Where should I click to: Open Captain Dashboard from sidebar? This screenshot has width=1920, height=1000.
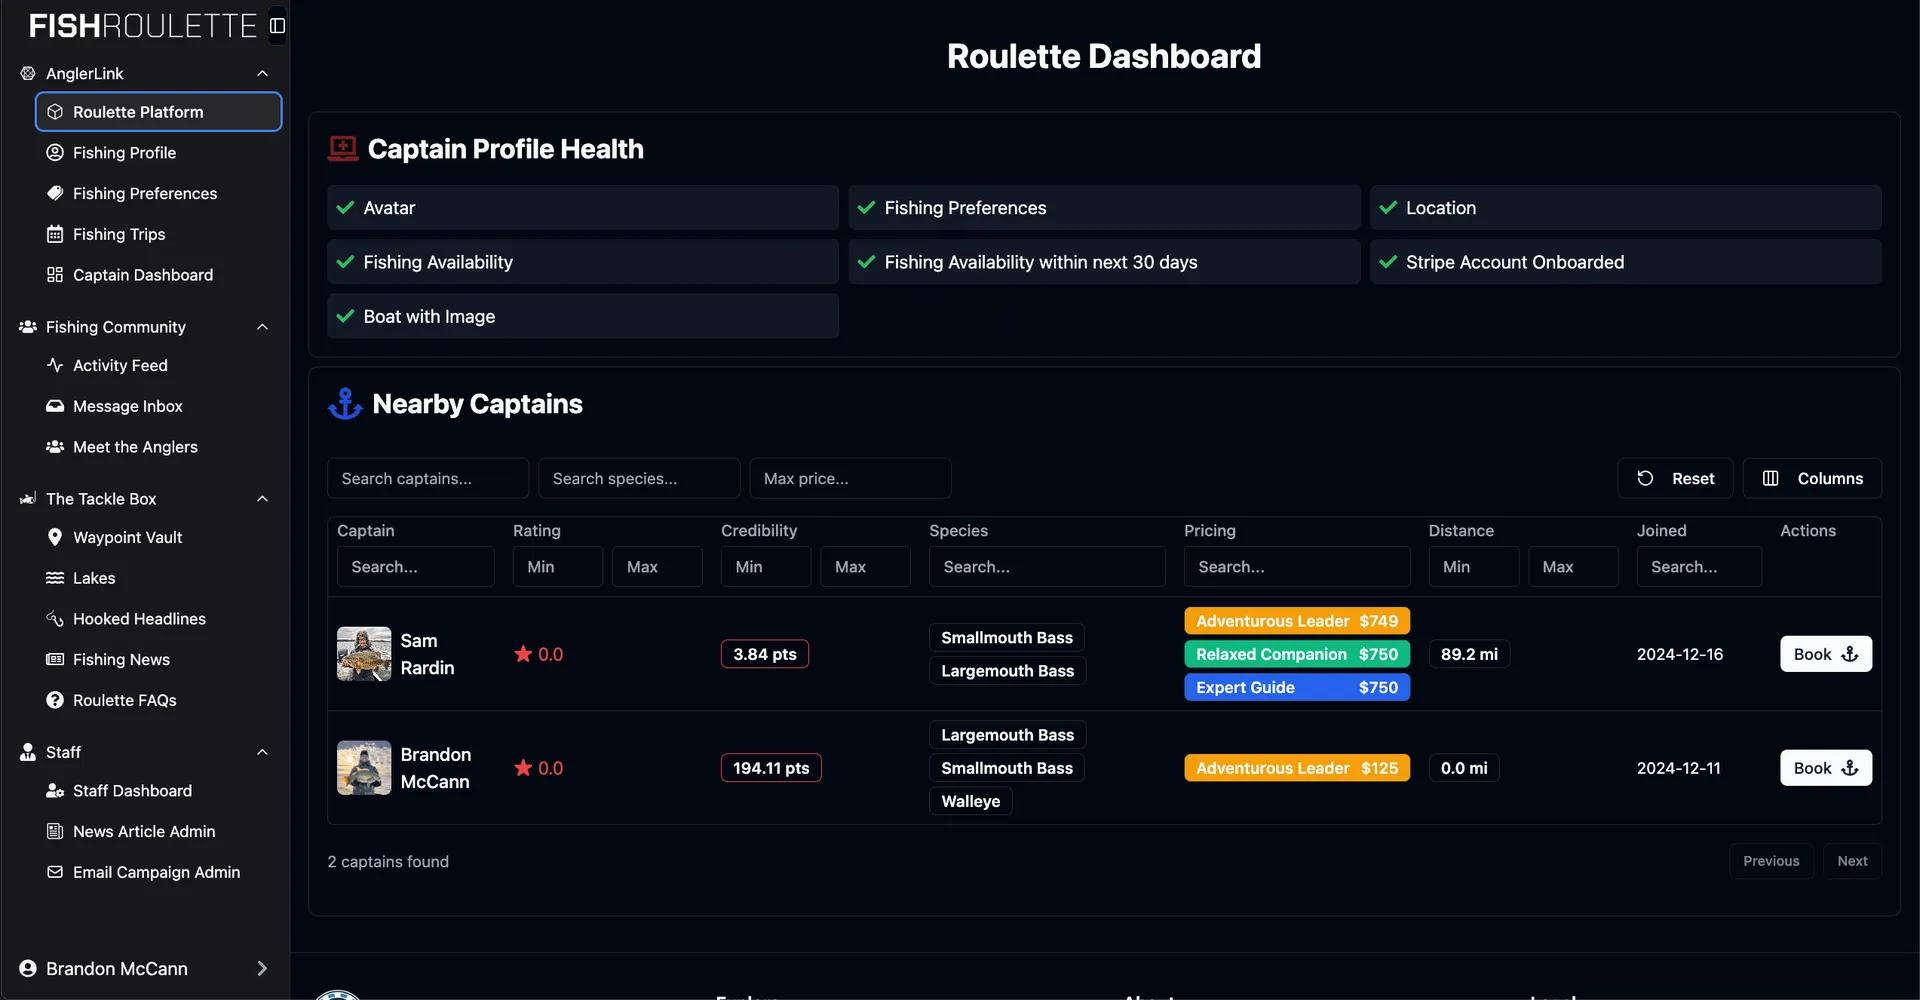(x=142, y=275)
